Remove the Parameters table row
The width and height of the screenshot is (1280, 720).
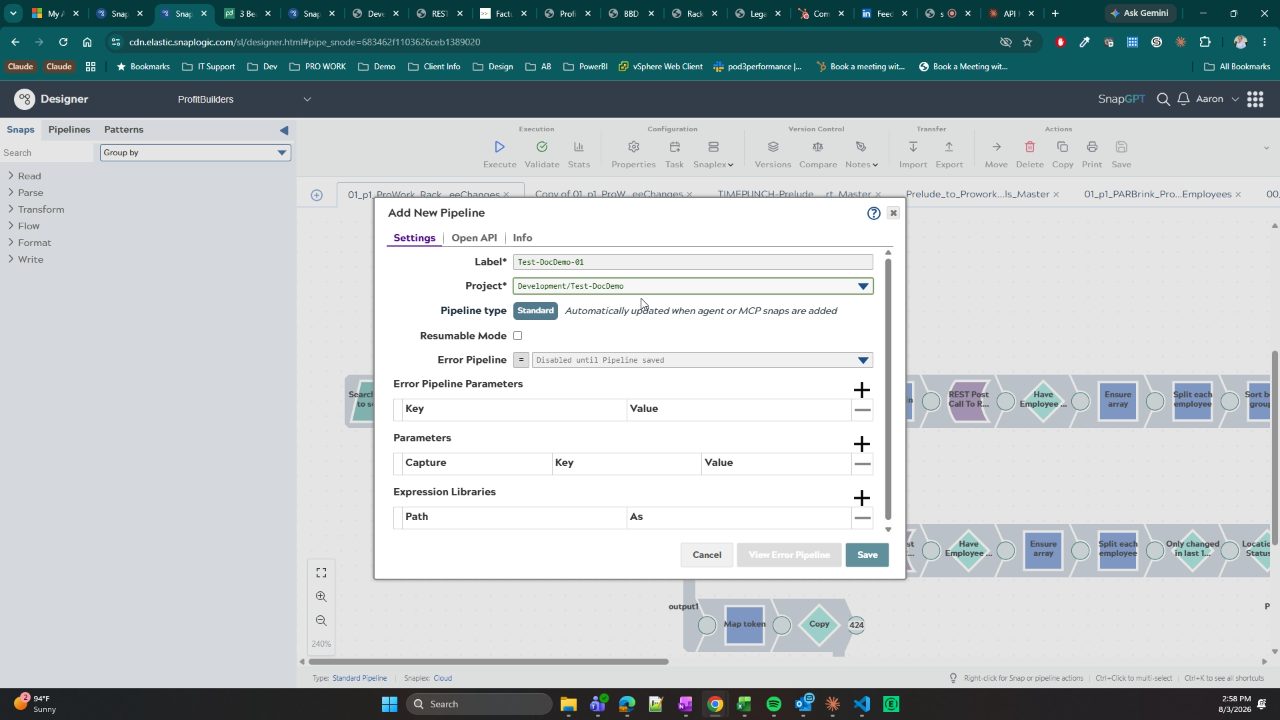(862, 463)
